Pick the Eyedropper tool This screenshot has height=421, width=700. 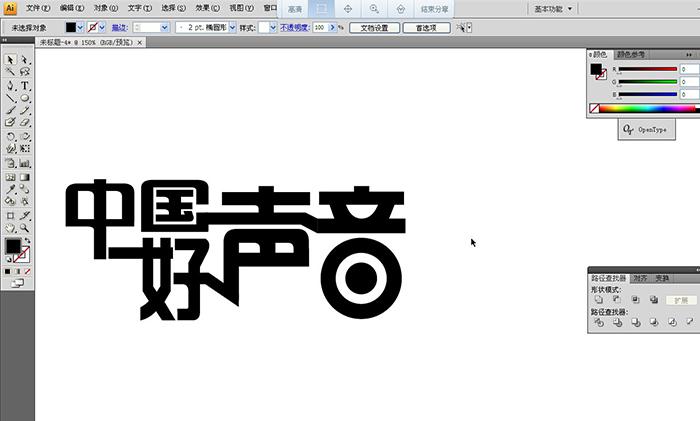click(10, 189)
